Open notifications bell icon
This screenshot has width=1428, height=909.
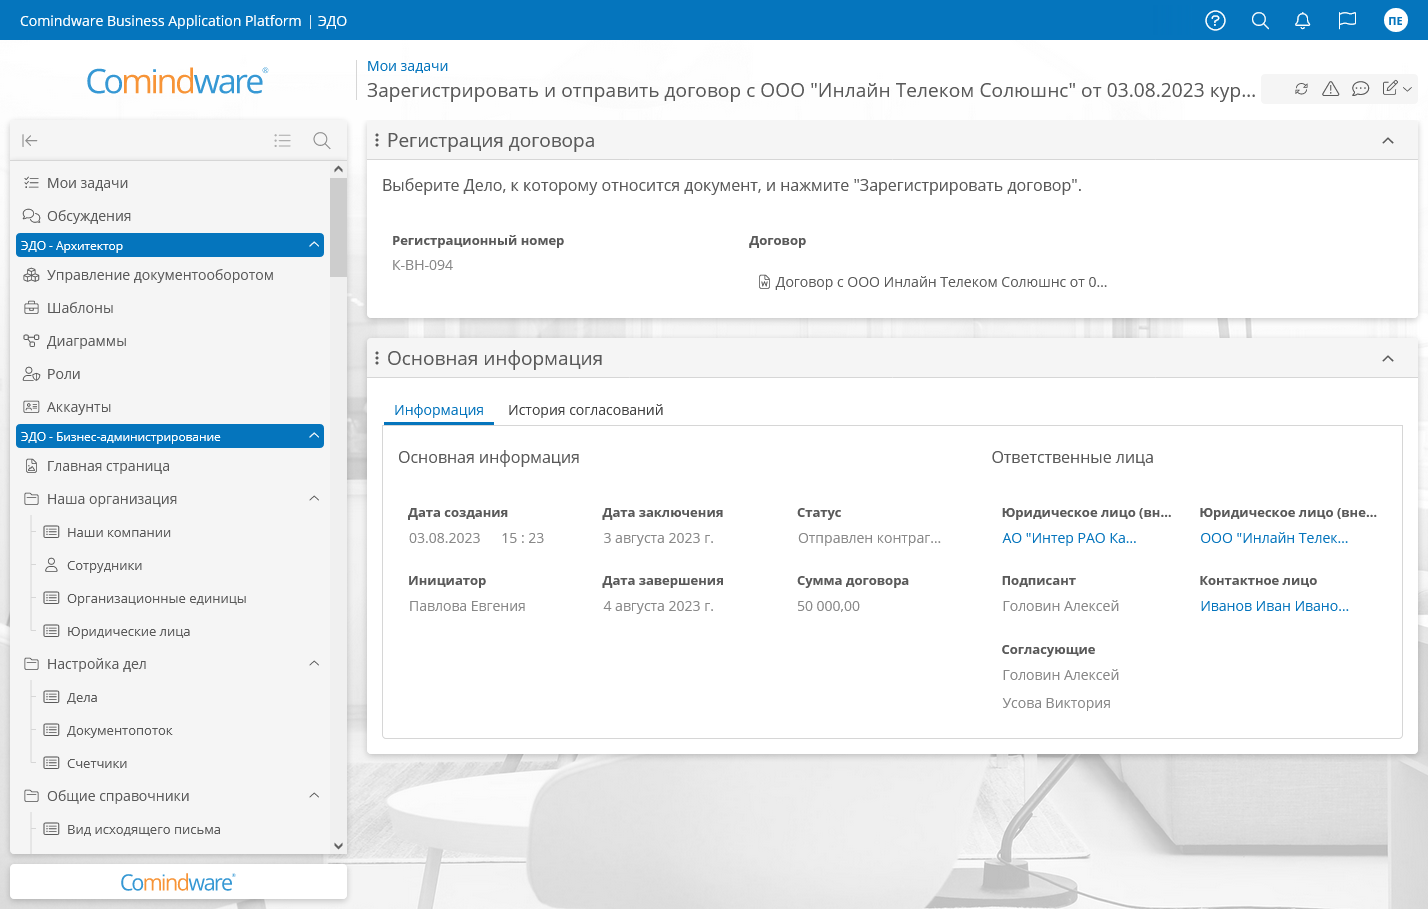(1302, 20)
